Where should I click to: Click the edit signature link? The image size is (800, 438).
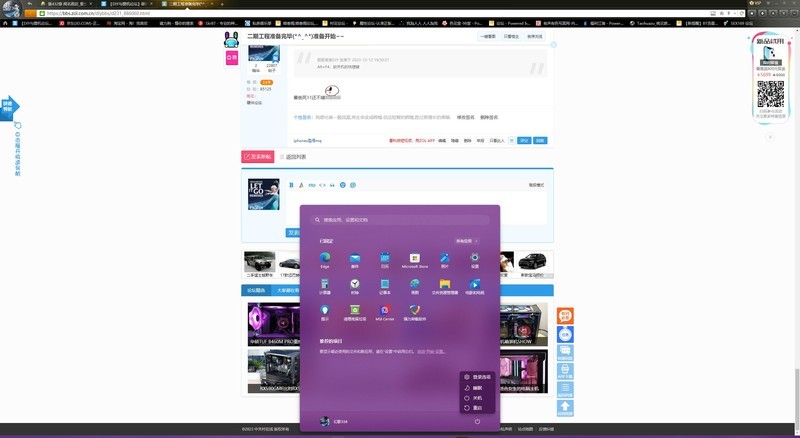point(465,117)
